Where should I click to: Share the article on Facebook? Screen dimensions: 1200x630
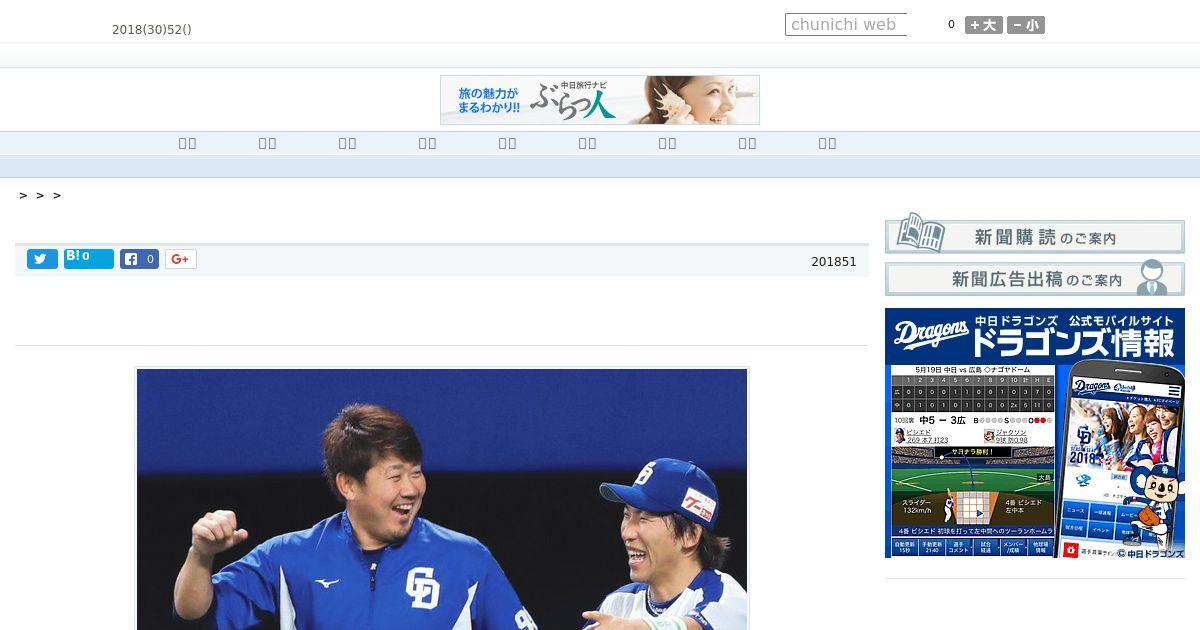[x=140, y=259]
